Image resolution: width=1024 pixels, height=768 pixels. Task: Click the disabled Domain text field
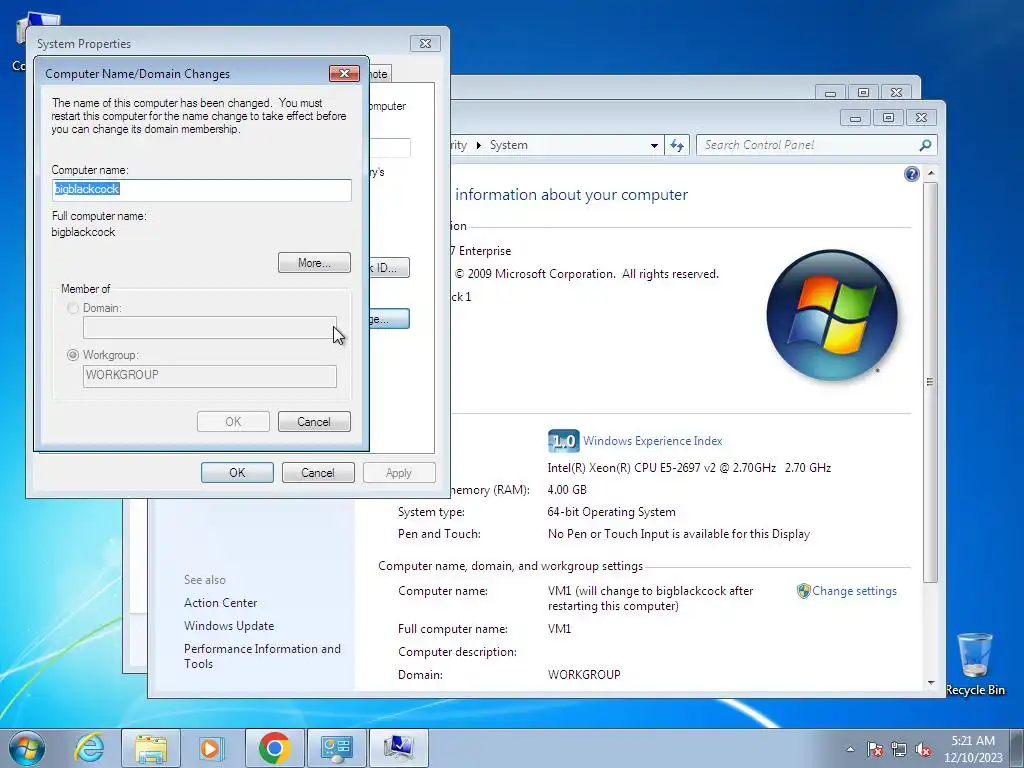210,328
